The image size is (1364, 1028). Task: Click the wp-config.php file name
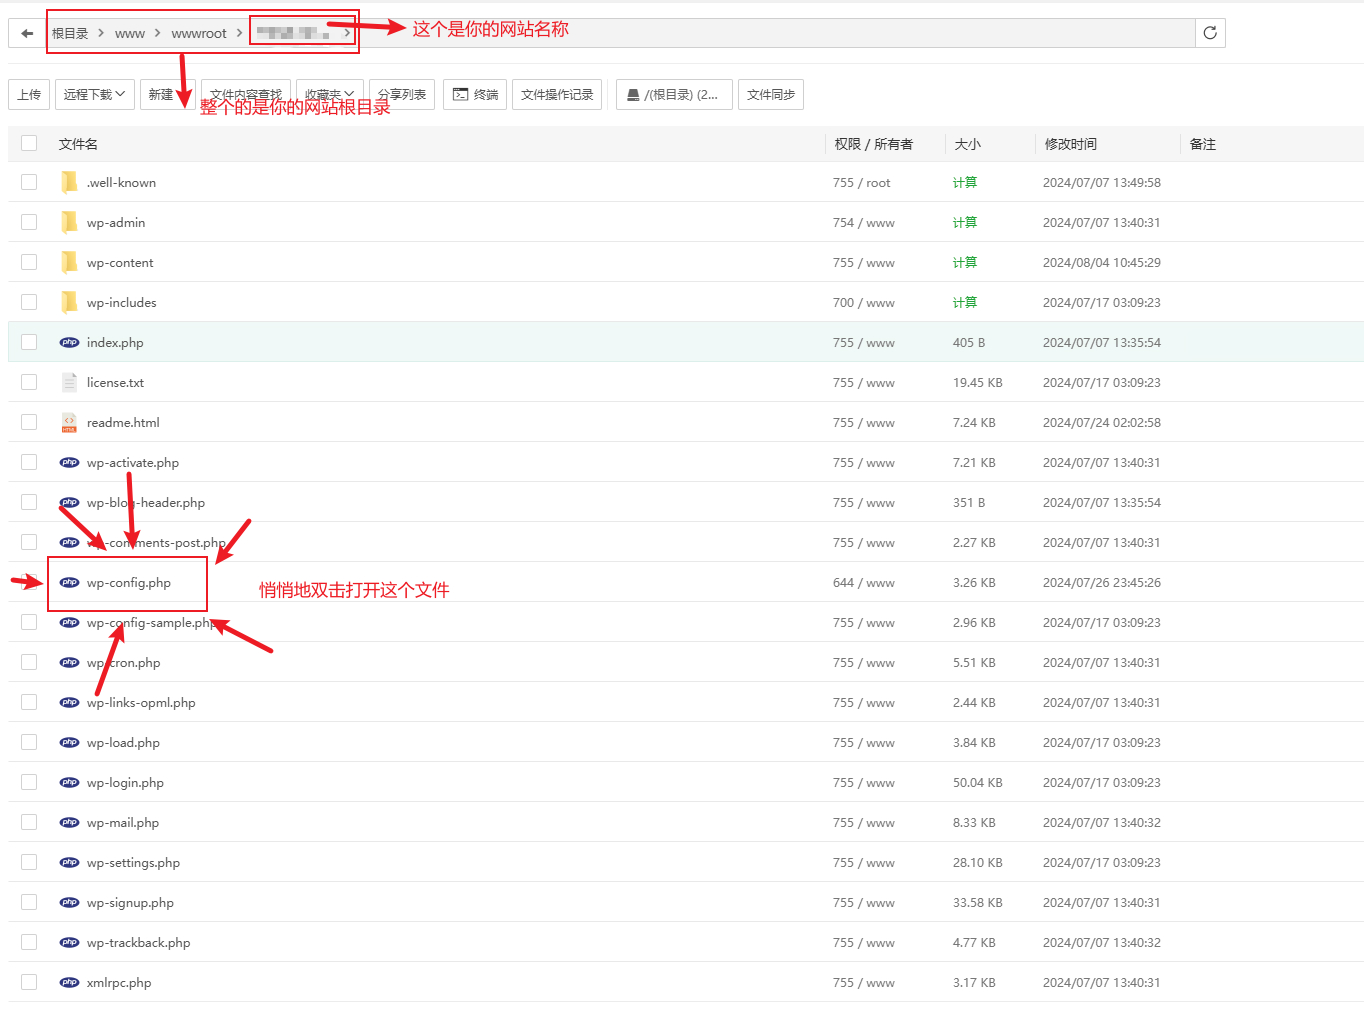[x=129, y=583]
